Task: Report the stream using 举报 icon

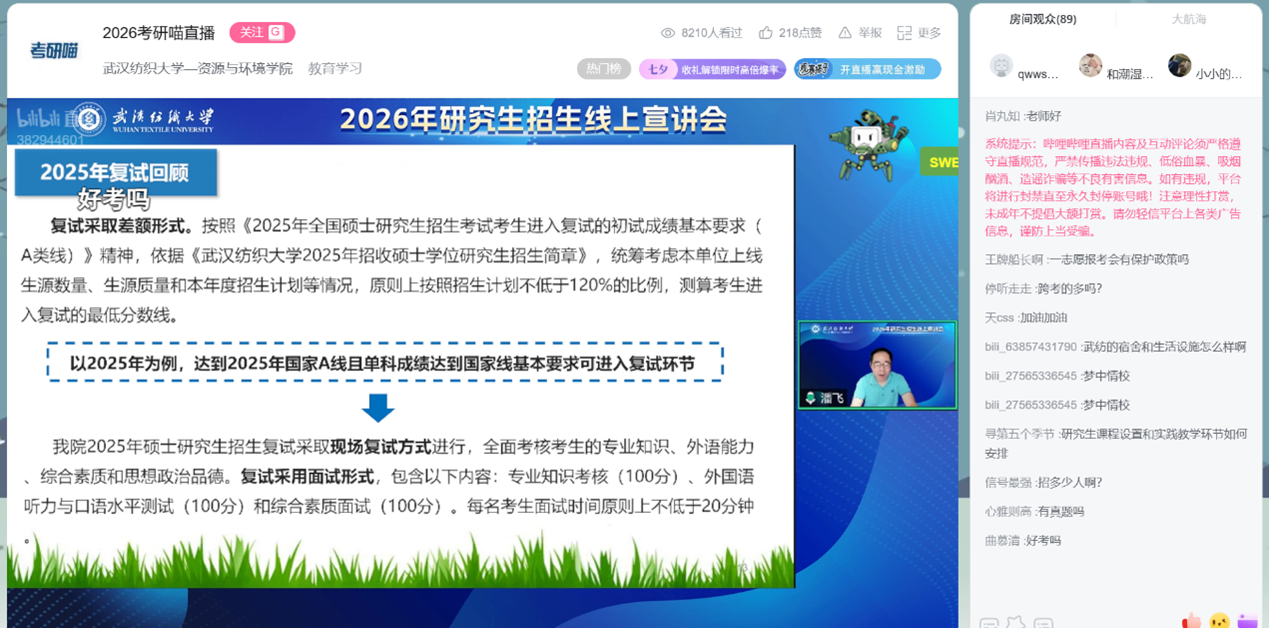Action: [860, 33]
